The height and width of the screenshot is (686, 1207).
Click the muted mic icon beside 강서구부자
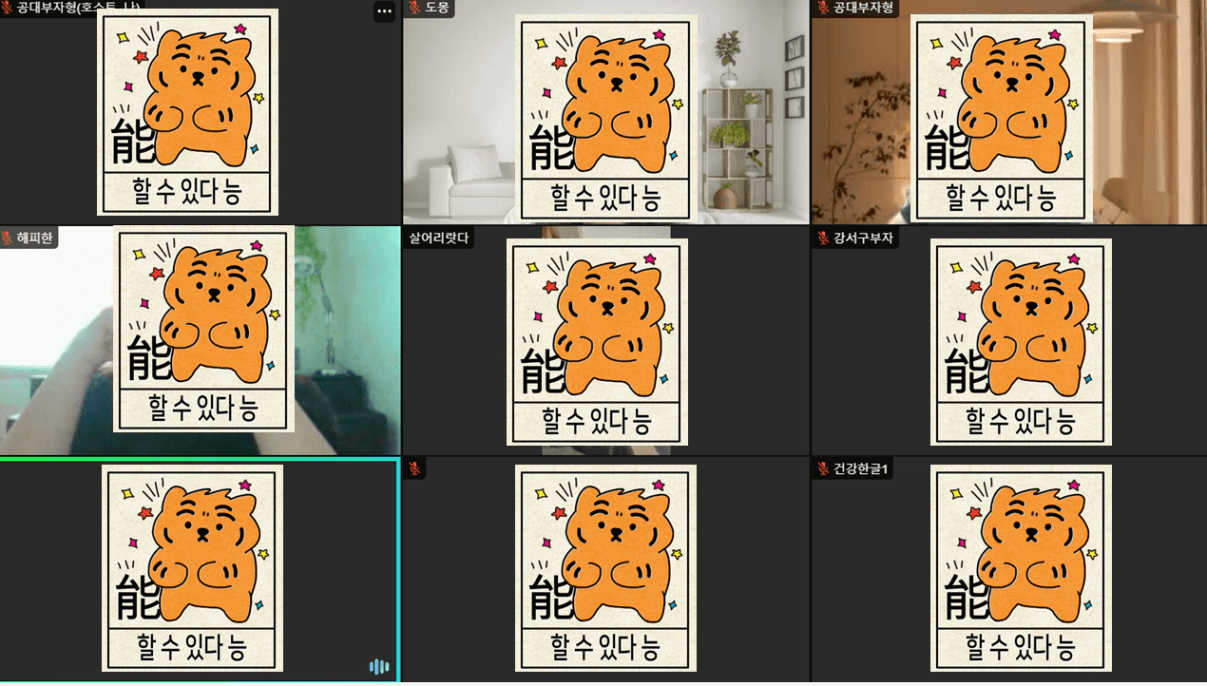[x=823, y=238]
